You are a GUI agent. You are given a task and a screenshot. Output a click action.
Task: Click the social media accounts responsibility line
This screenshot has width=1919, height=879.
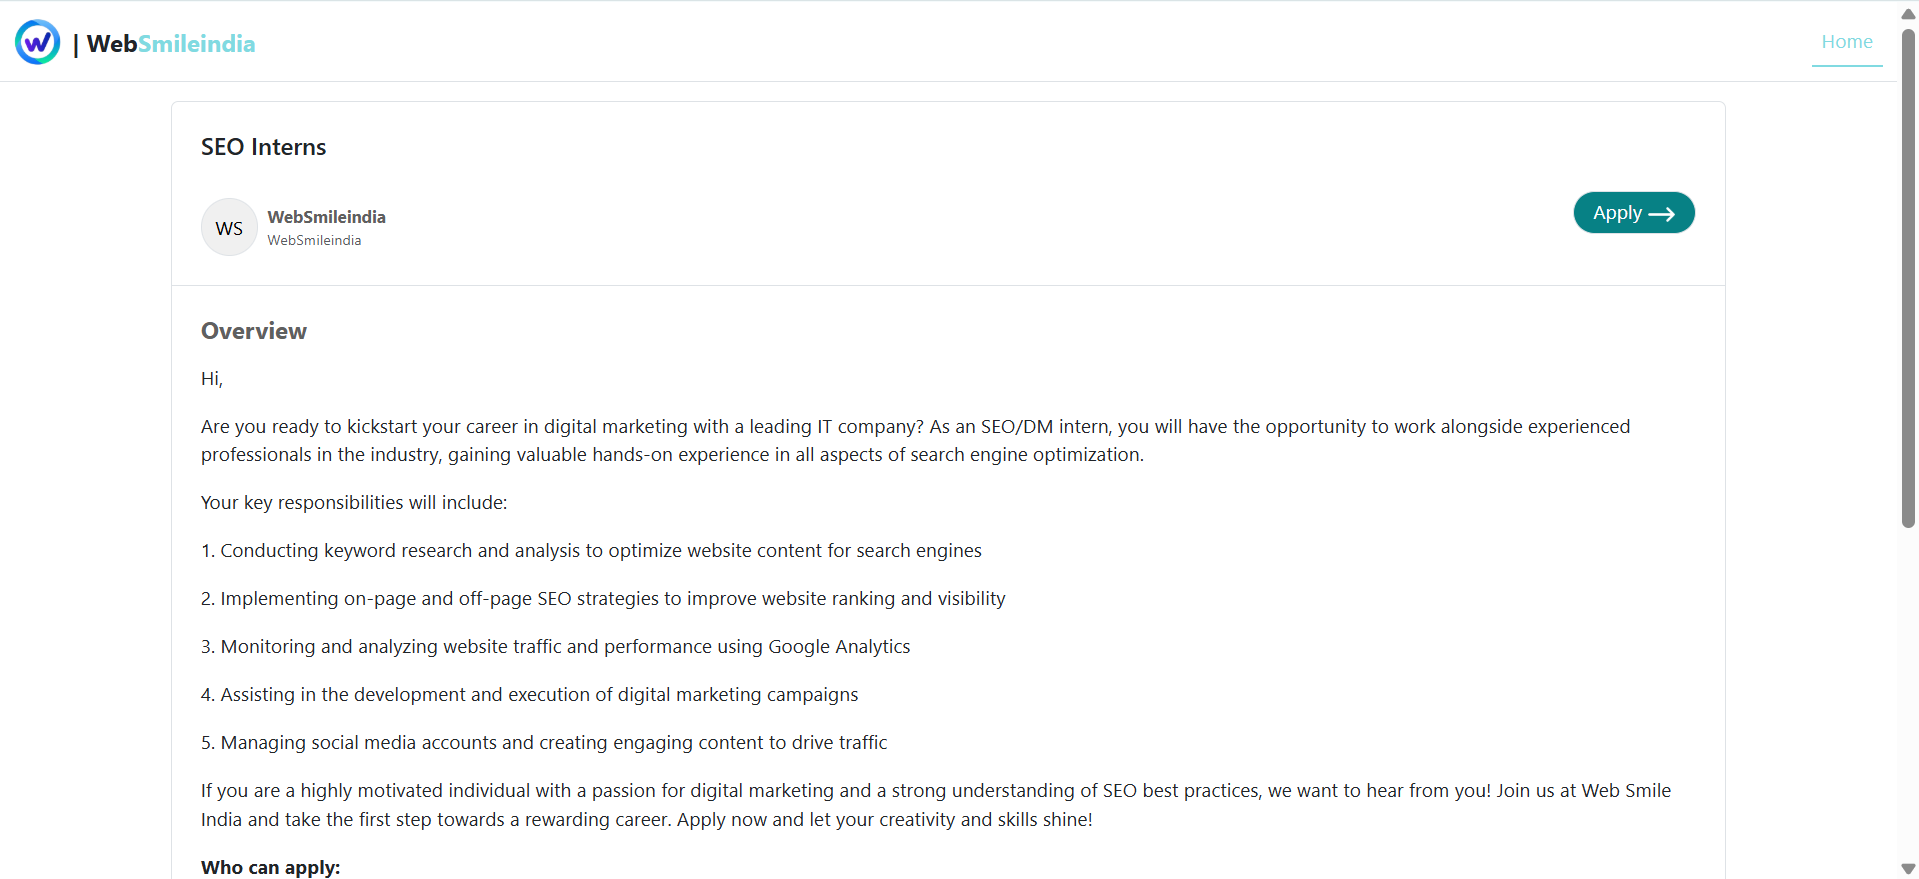click(x=544, y=743)
